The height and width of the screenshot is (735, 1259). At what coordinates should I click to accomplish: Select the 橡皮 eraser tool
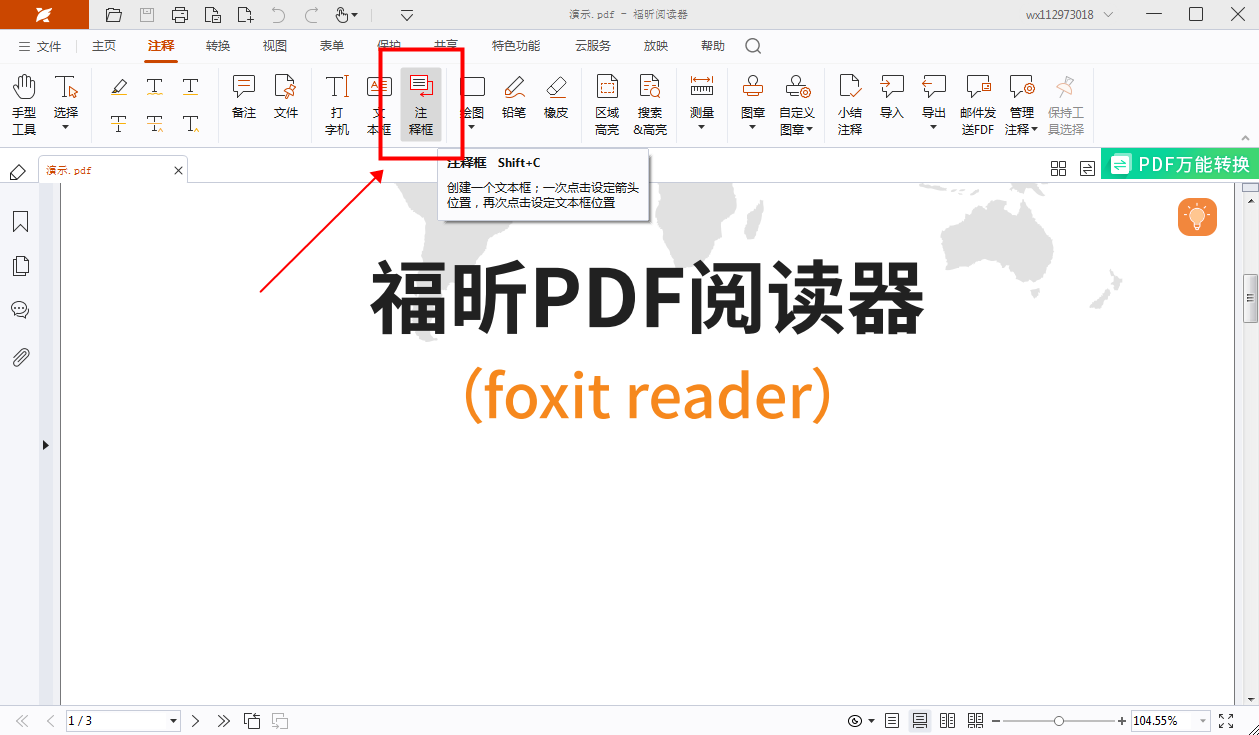coord(556,97)
